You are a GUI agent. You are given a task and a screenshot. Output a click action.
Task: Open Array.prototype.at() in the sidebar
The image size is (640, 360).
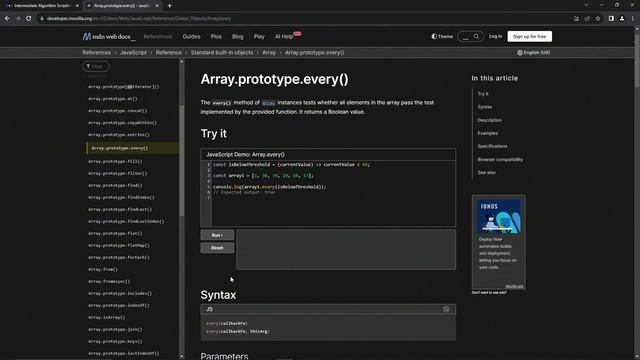pos(113,99)
